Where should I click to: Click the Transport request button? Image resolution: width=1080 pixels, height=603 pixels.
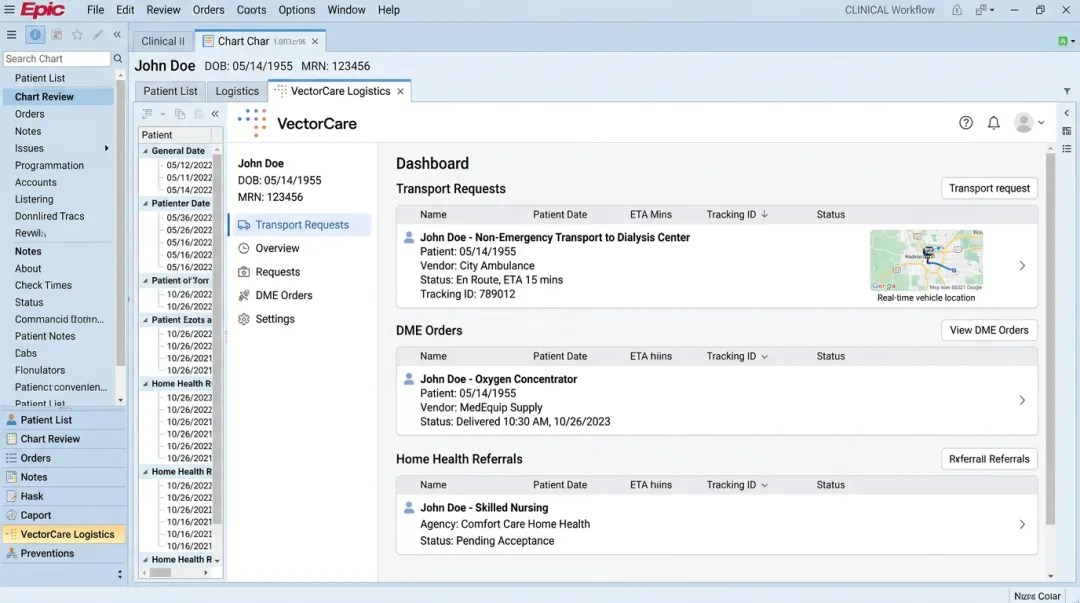click(x=989, y=188)
